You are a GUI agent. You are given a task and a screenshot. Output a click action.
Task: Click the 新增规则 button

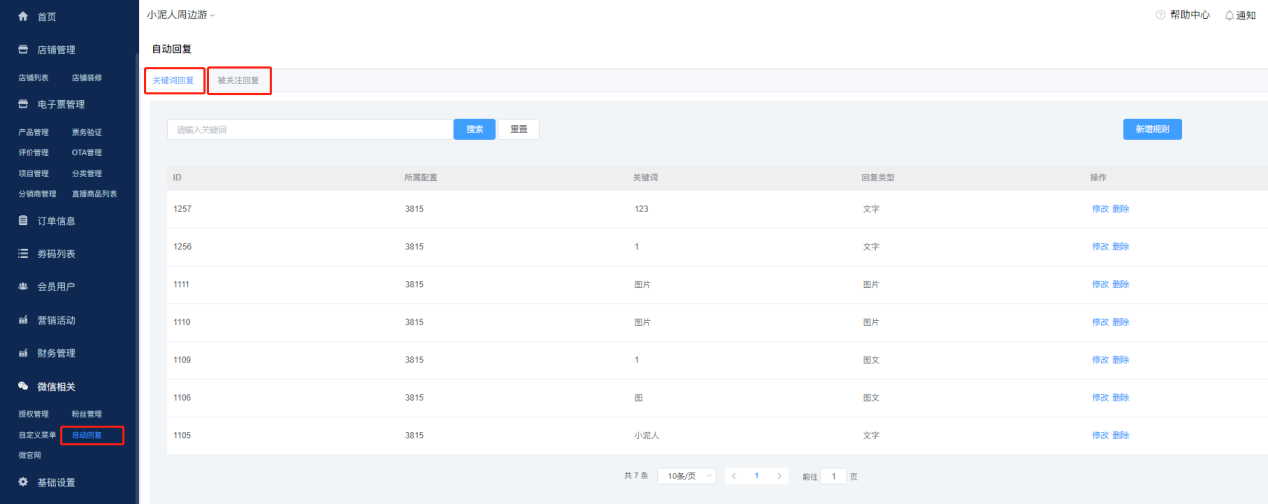tap(1152, 129)
